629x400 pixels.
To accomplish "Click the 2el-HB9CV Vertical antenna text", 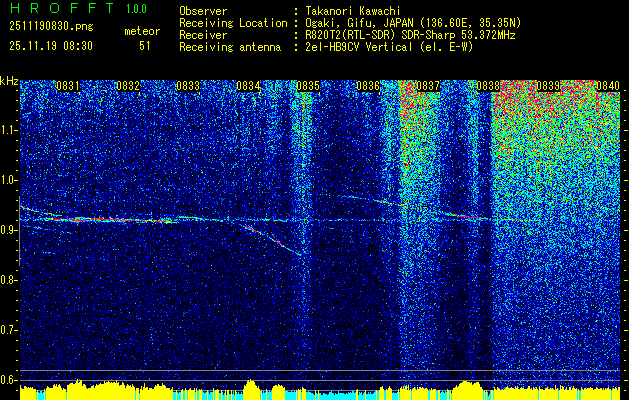I will [x=389, y=47].
